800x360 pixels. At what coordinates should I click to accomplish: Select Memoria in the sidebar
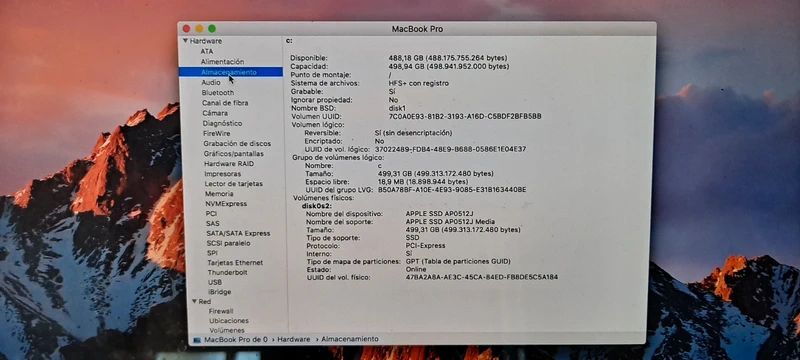[x=219, y=194]
